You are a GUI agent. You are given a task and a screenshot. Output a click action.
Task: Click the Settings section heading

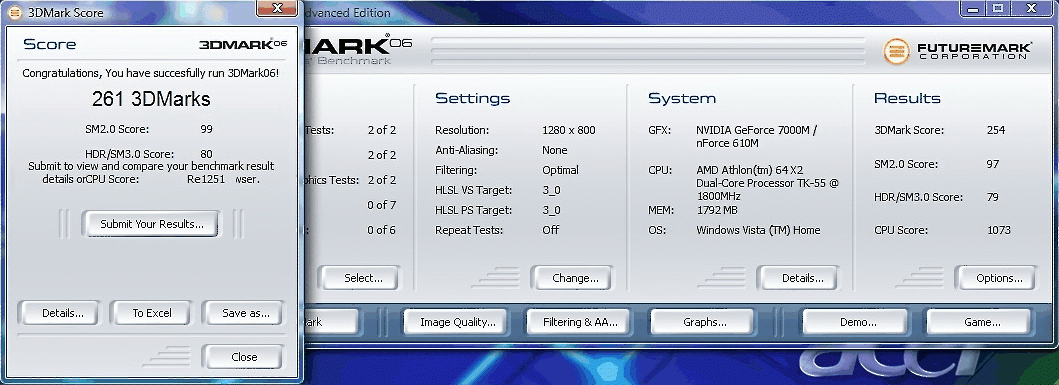[x=472, y=99]
